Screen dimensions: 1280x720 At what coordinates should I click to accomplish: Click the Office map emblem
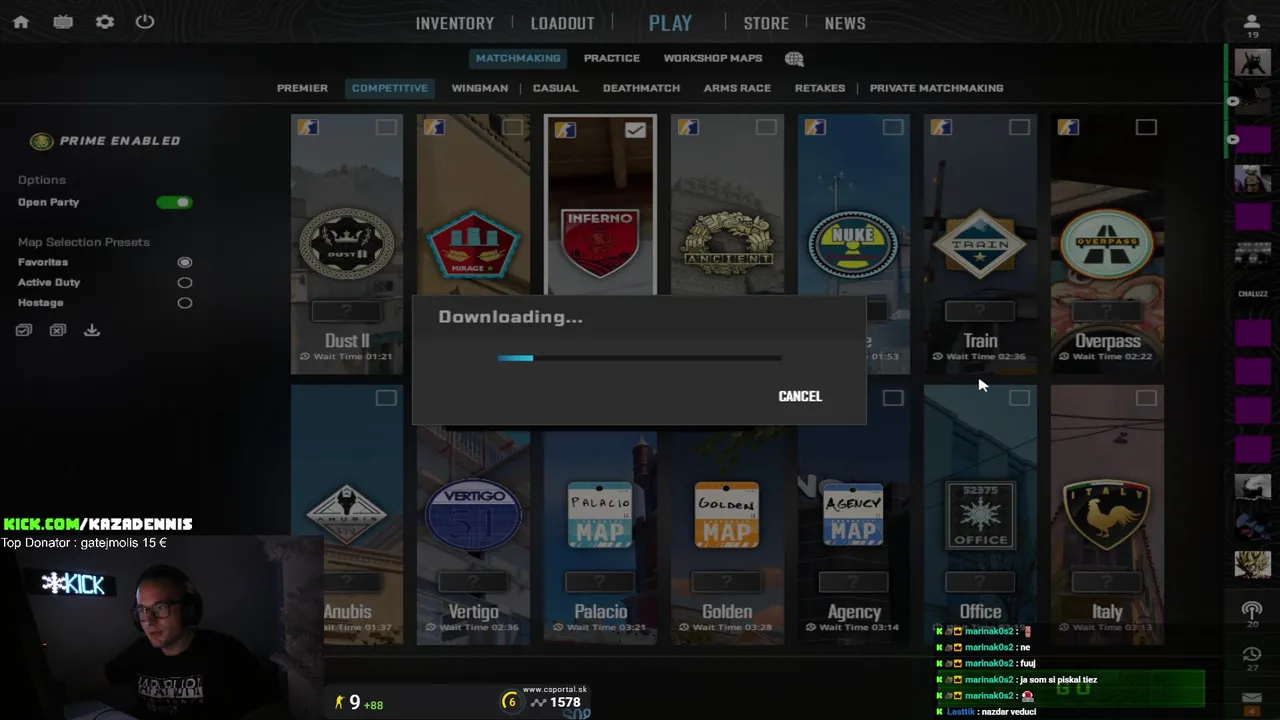click(980, 515)
